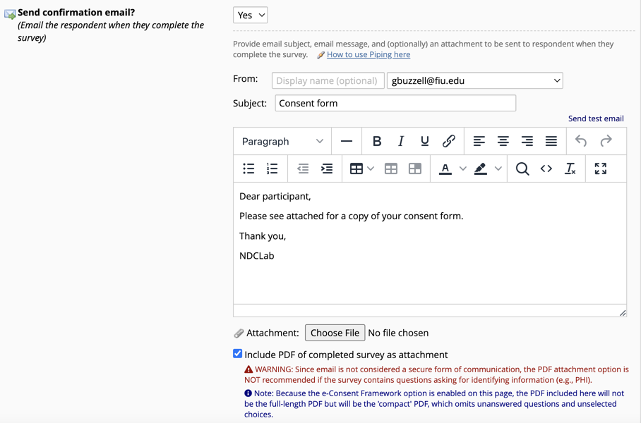The height and width of the screenshot is (424, 642).
Task: Center align the text
Action: pyautogui.click(x=503, y=141)
